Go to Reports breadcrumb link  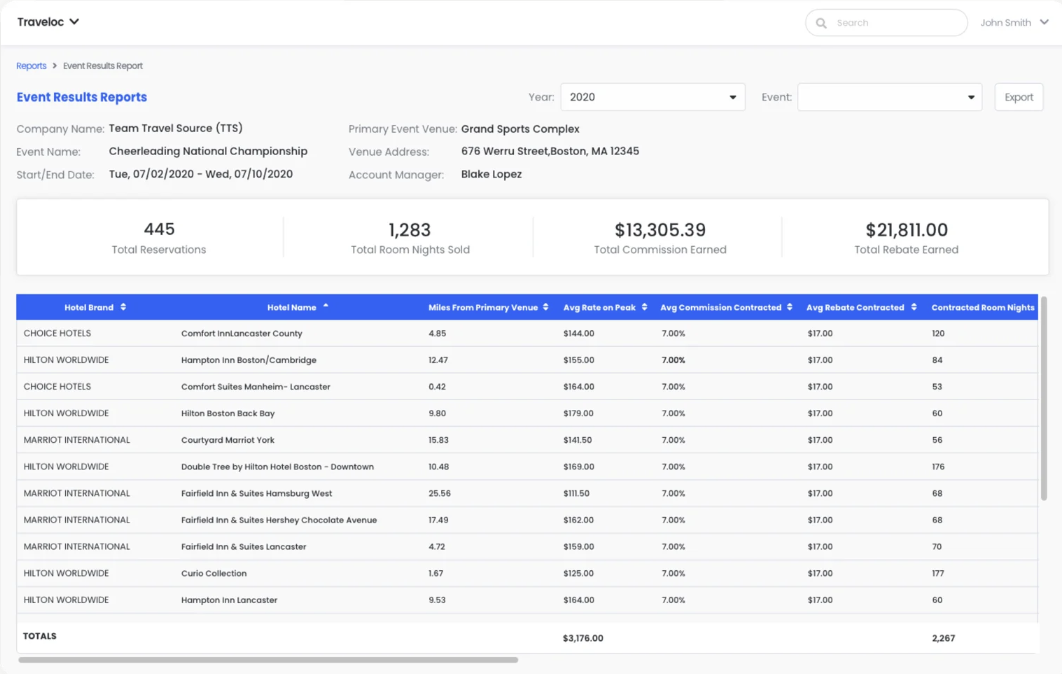coord(31,66)
